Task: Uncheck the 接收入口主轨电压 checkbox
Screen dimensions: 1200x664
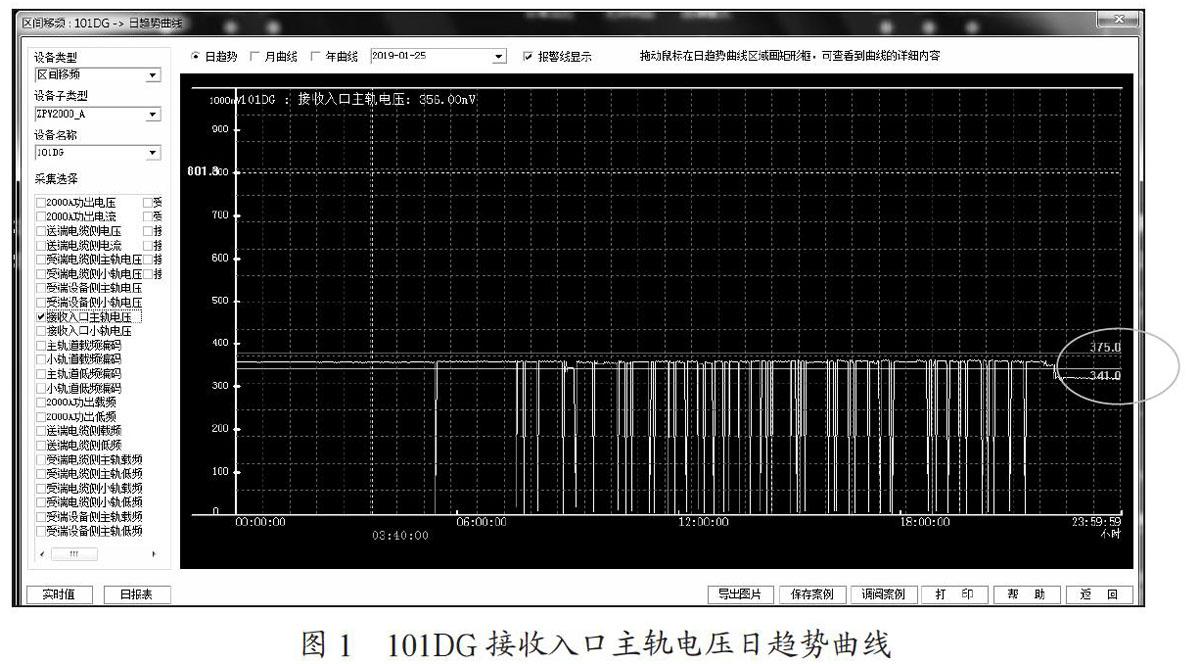Action: tap(41, 316)
